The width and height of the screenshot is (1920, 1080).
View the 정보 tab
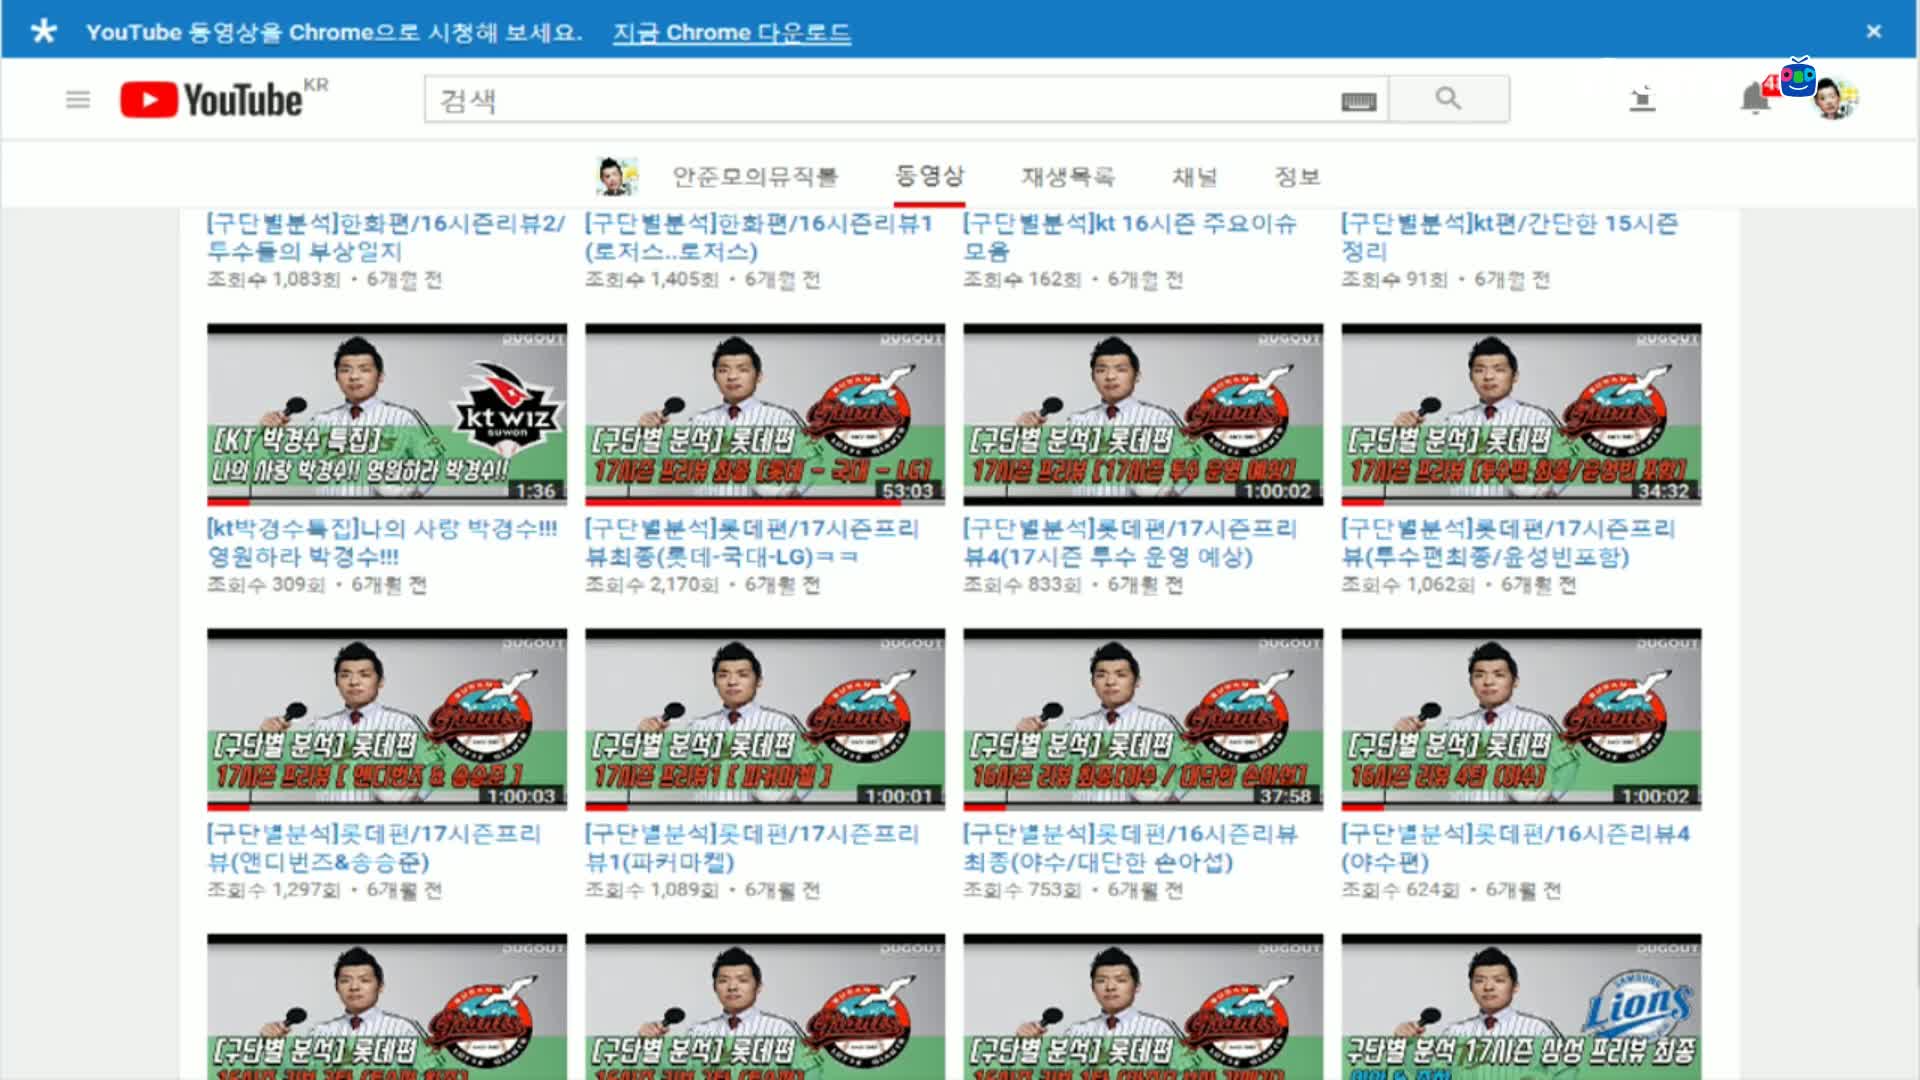1299,176
